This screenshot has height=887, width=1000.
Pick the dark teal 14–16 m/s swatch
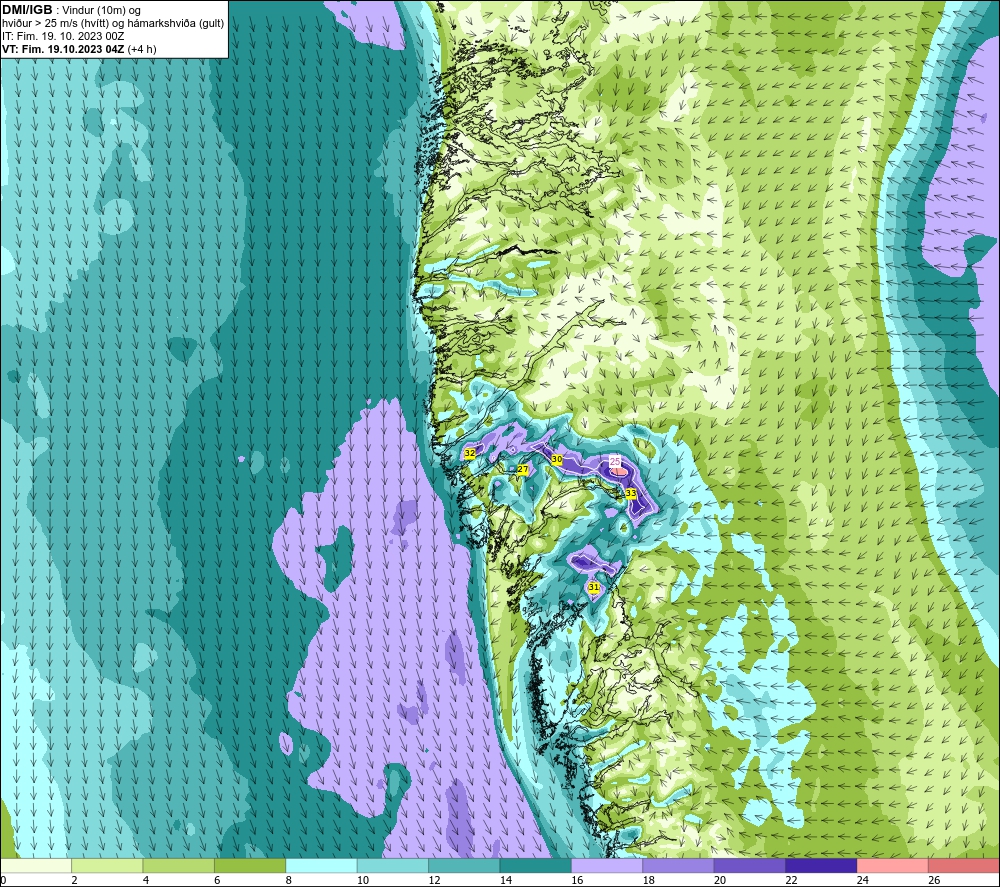(536, 865)
